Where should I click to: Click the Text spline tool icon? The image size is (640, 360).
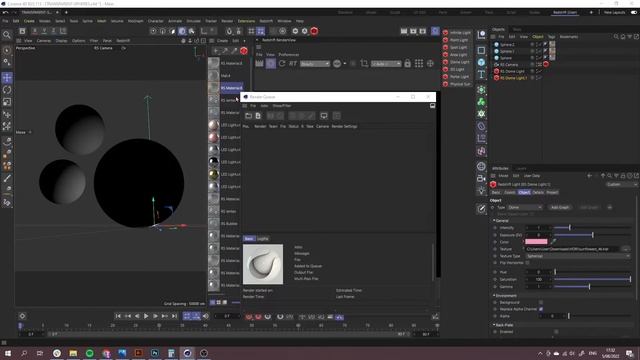click(481, 74)
